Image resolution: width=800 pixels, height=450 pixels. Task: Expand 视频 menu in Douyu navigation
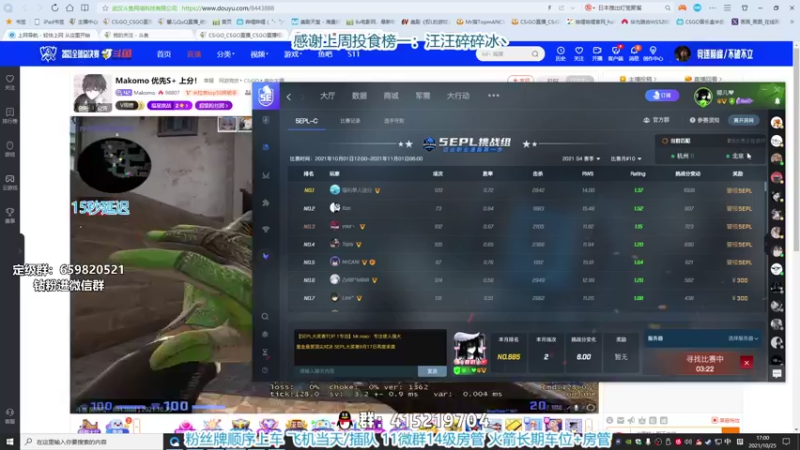click(x=259, y=54)
